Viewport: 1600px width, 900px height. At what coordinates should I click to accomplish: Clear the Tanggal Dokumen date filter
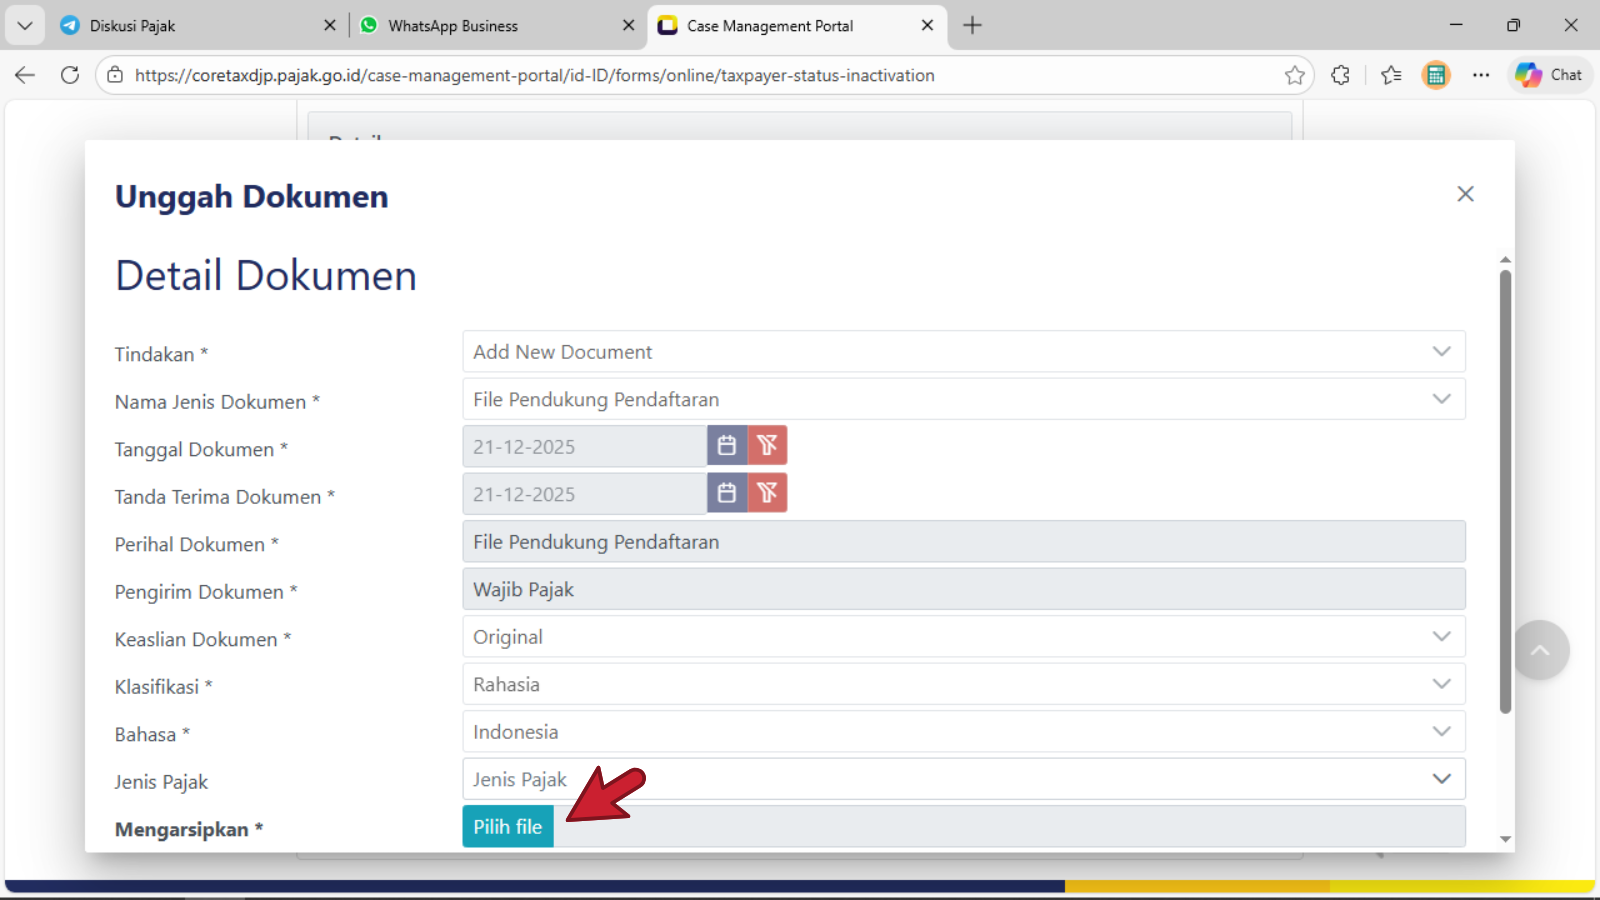point(767,446)
